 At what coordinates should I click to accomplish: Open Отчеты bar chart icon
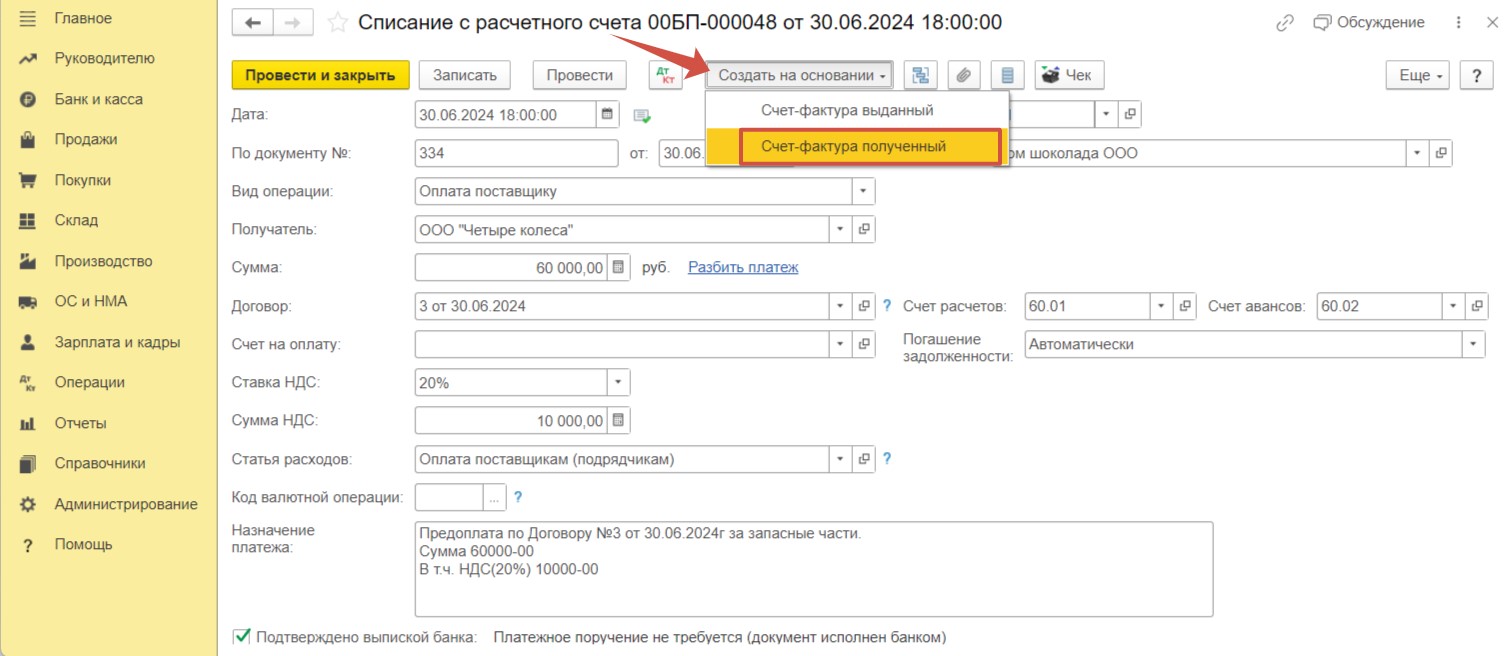[28, 424]
